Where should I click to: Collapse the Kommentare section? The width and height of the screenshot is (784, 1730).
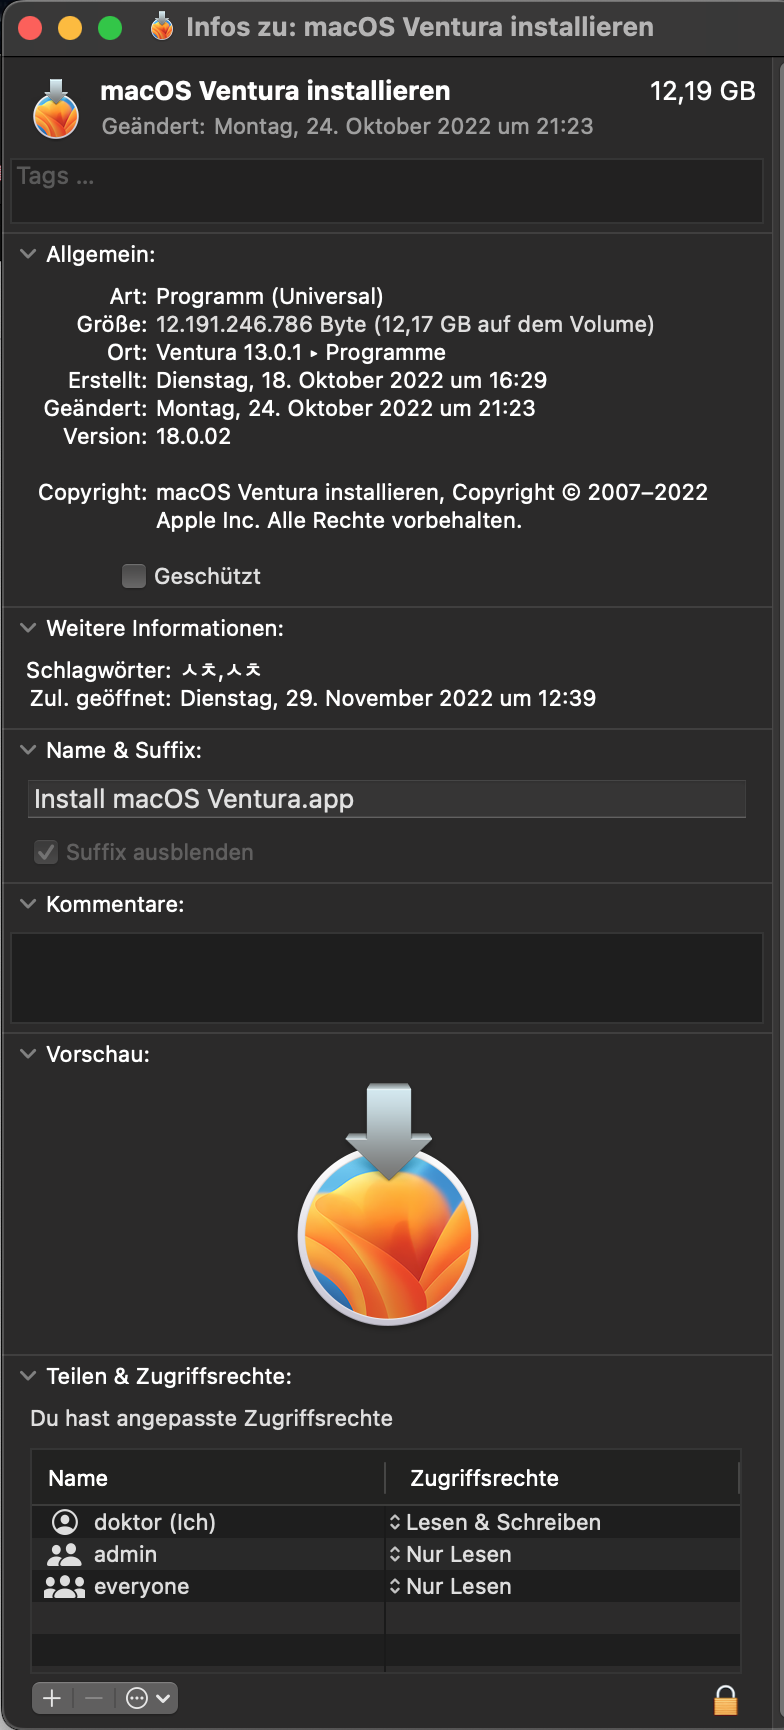(x=28, y=904)
